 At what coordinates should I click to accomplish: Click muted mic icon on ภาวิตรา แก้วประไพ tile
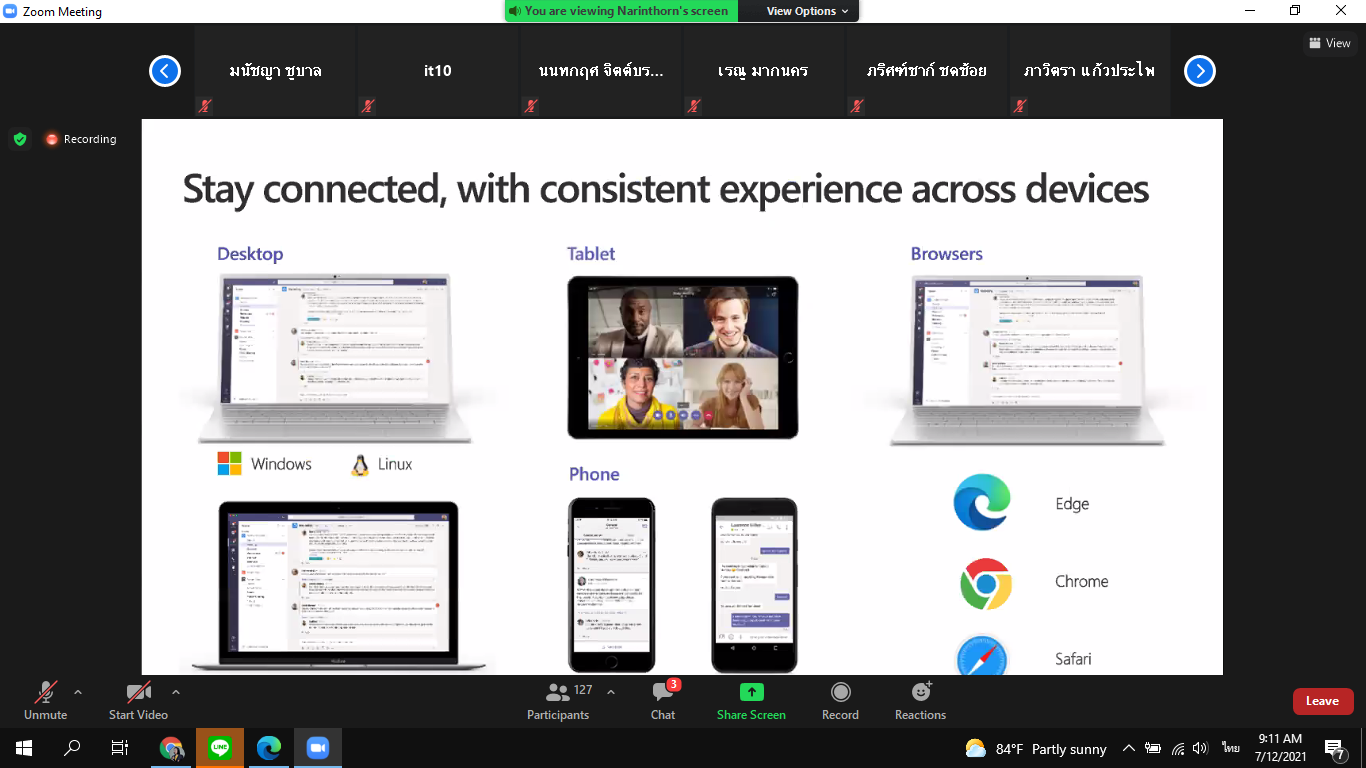point(1020,106)
